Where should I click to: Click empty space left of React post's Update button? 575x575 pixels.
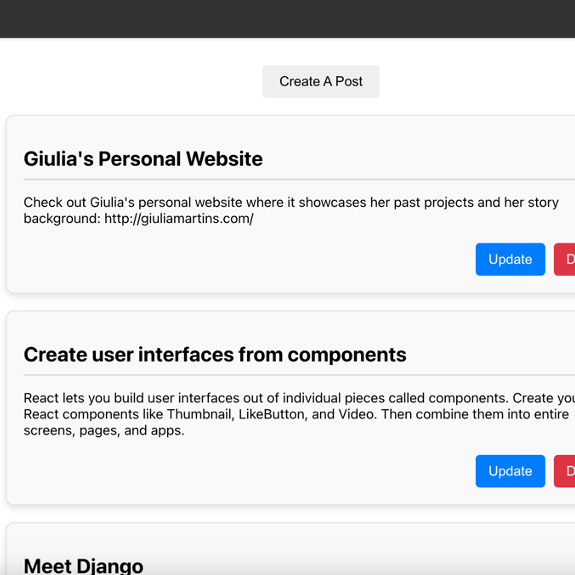tap(249, 471)
